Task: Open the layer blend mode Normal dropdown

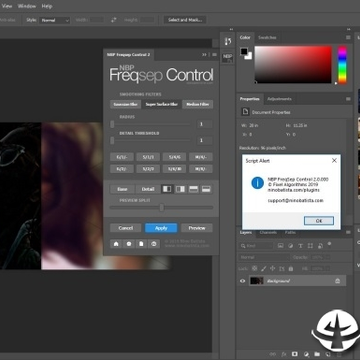Action: (264, 257)
